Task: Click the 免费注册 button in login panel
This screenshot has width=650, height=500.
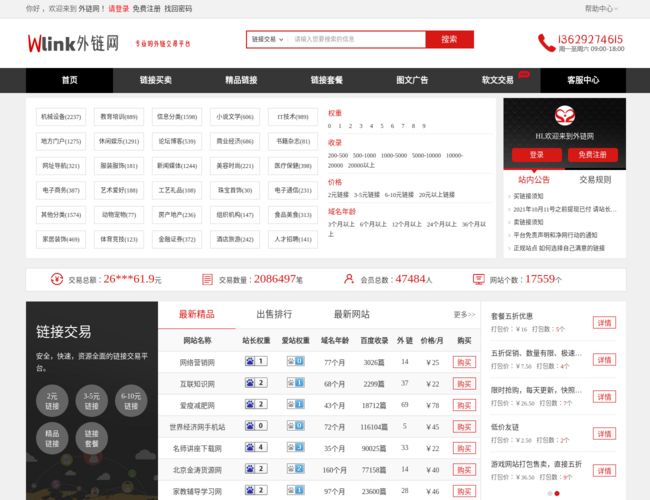Action: pos(593,155)
